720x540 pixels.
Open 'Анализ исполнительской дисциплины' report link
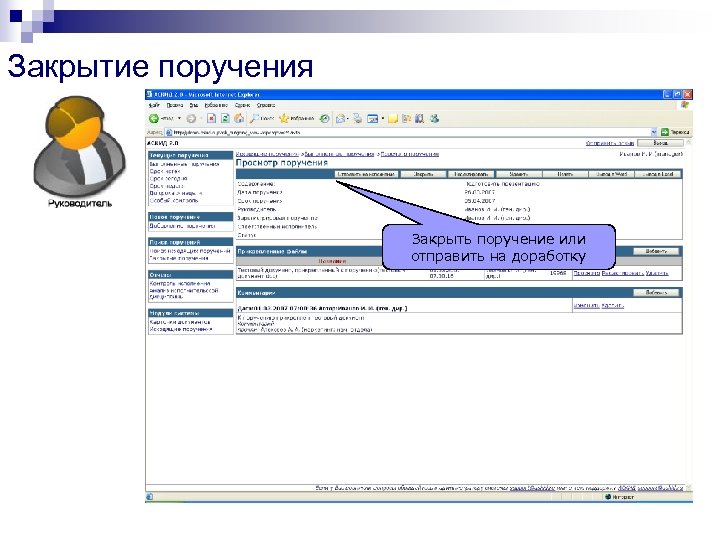pyautogui.click(x=184, y=294)
